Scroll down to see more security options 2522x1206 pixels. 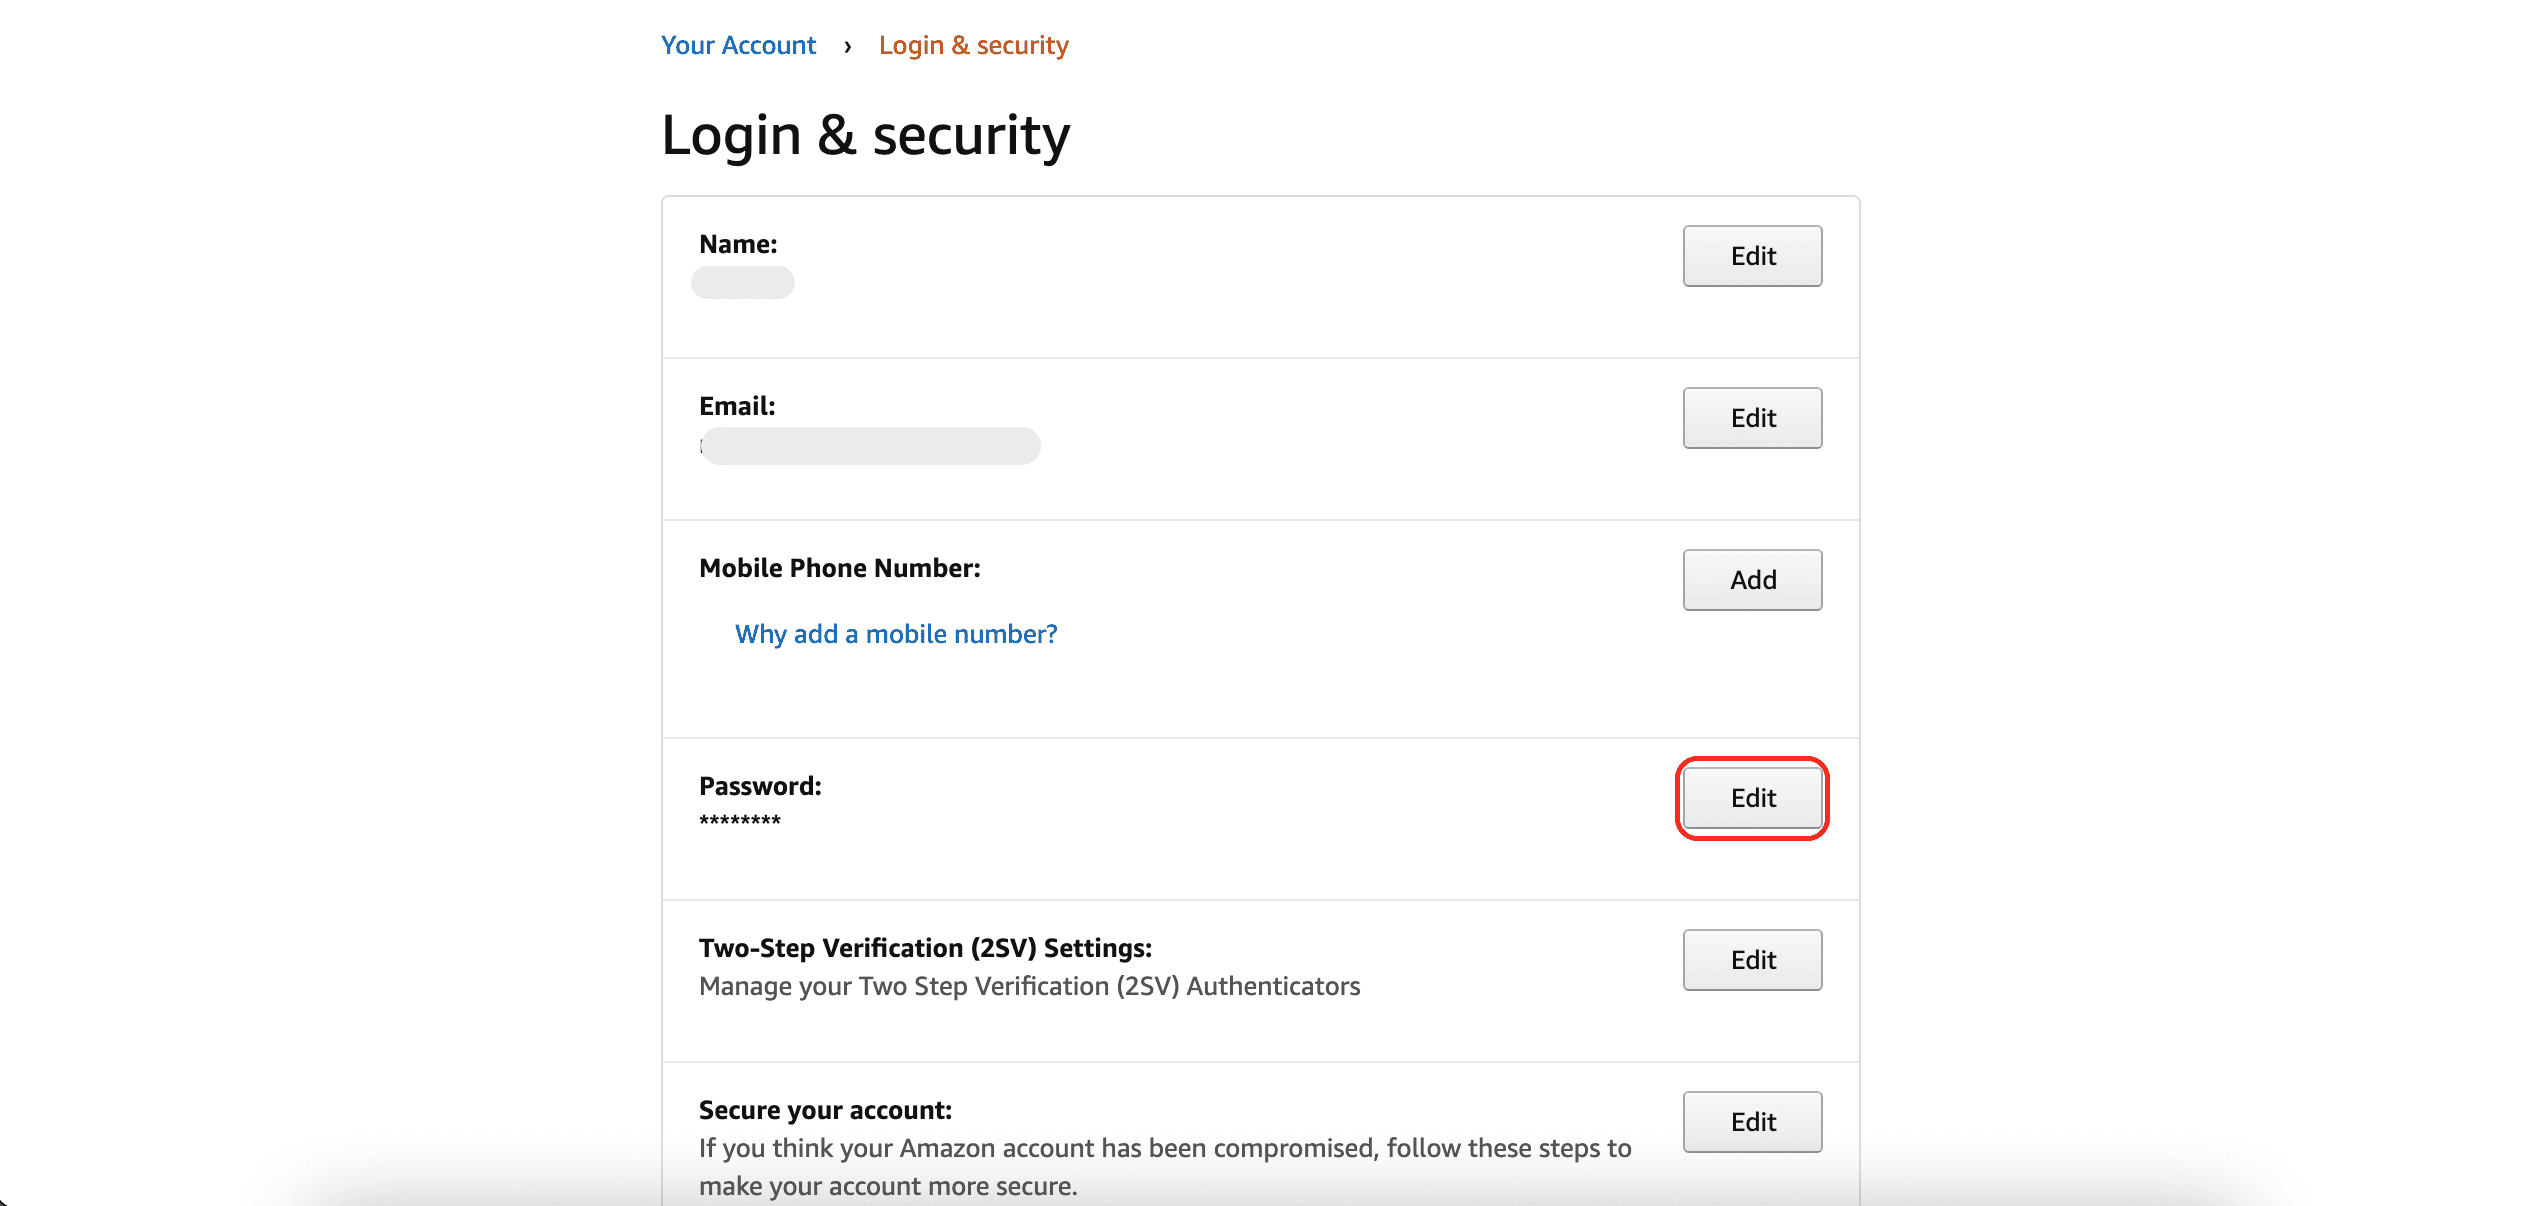click(x=1752, y=798)
